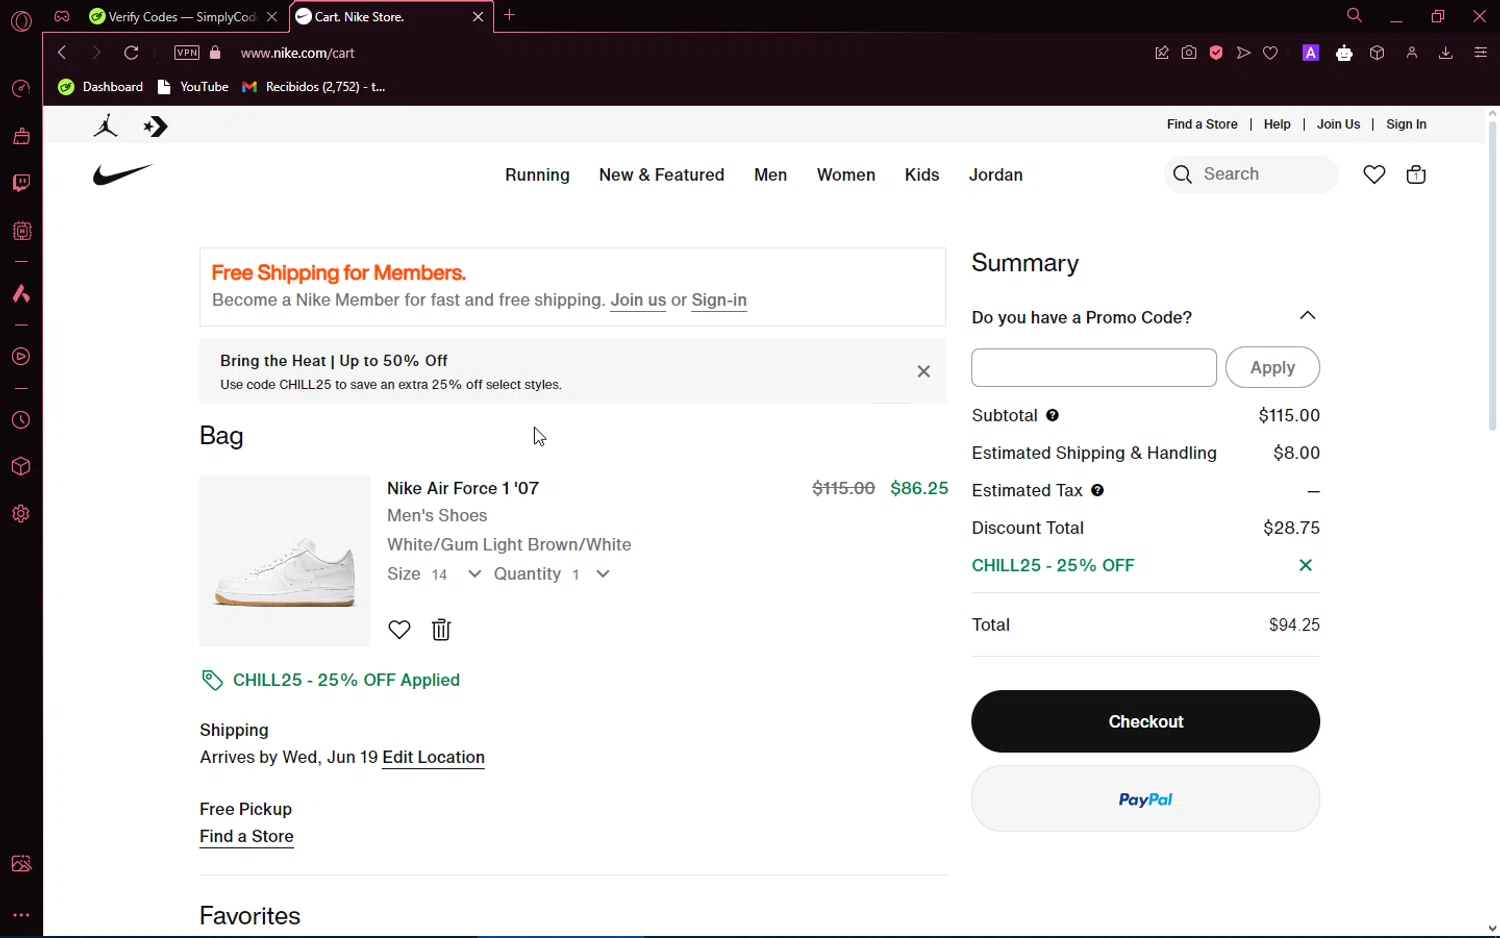Open Find a Store in top bar

[x=1202, y=124]
